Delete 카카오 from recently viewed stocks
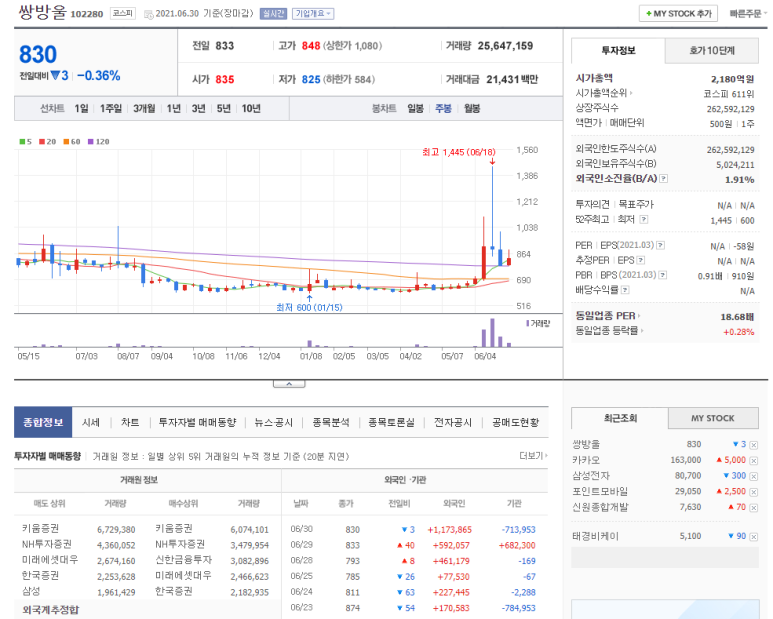The image size is (773, 619). [754, 460]
